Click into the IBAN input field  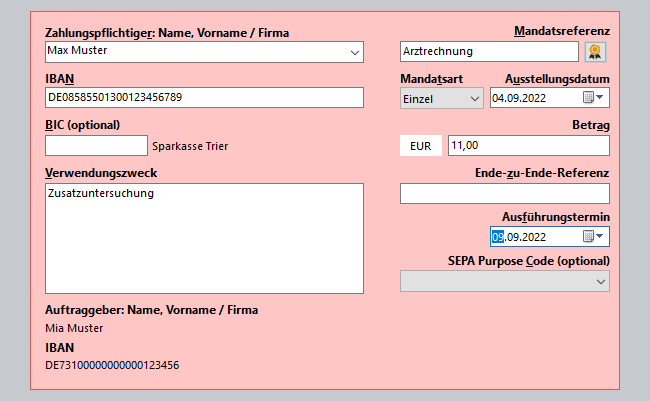pos(204,97)
